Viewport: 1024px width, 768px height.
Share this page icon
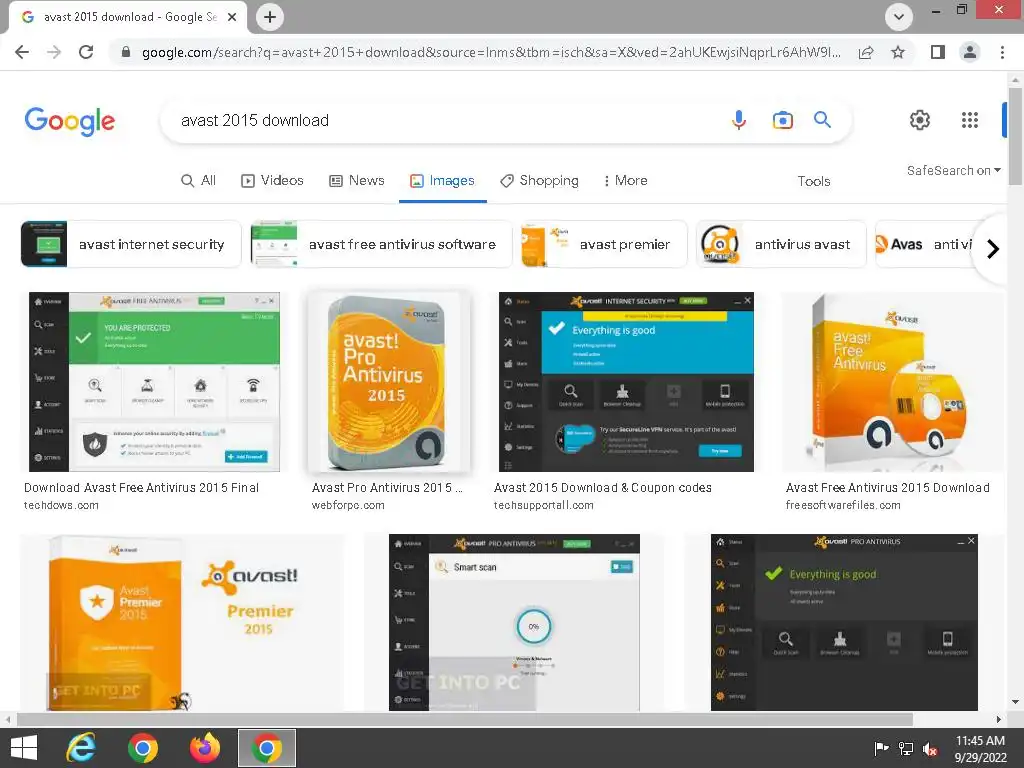[x=866, y=52]
